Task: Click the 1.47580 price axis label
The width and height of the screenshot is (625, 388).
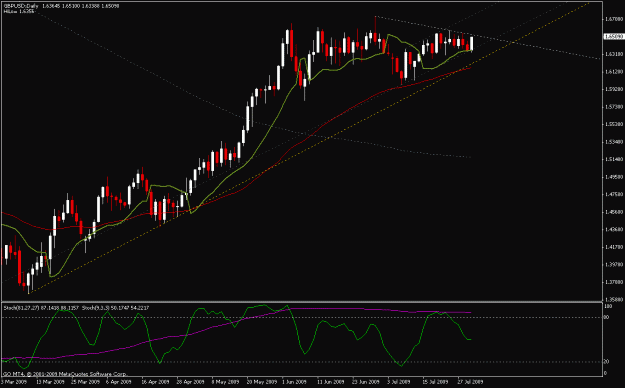Action: pos(614,194)
